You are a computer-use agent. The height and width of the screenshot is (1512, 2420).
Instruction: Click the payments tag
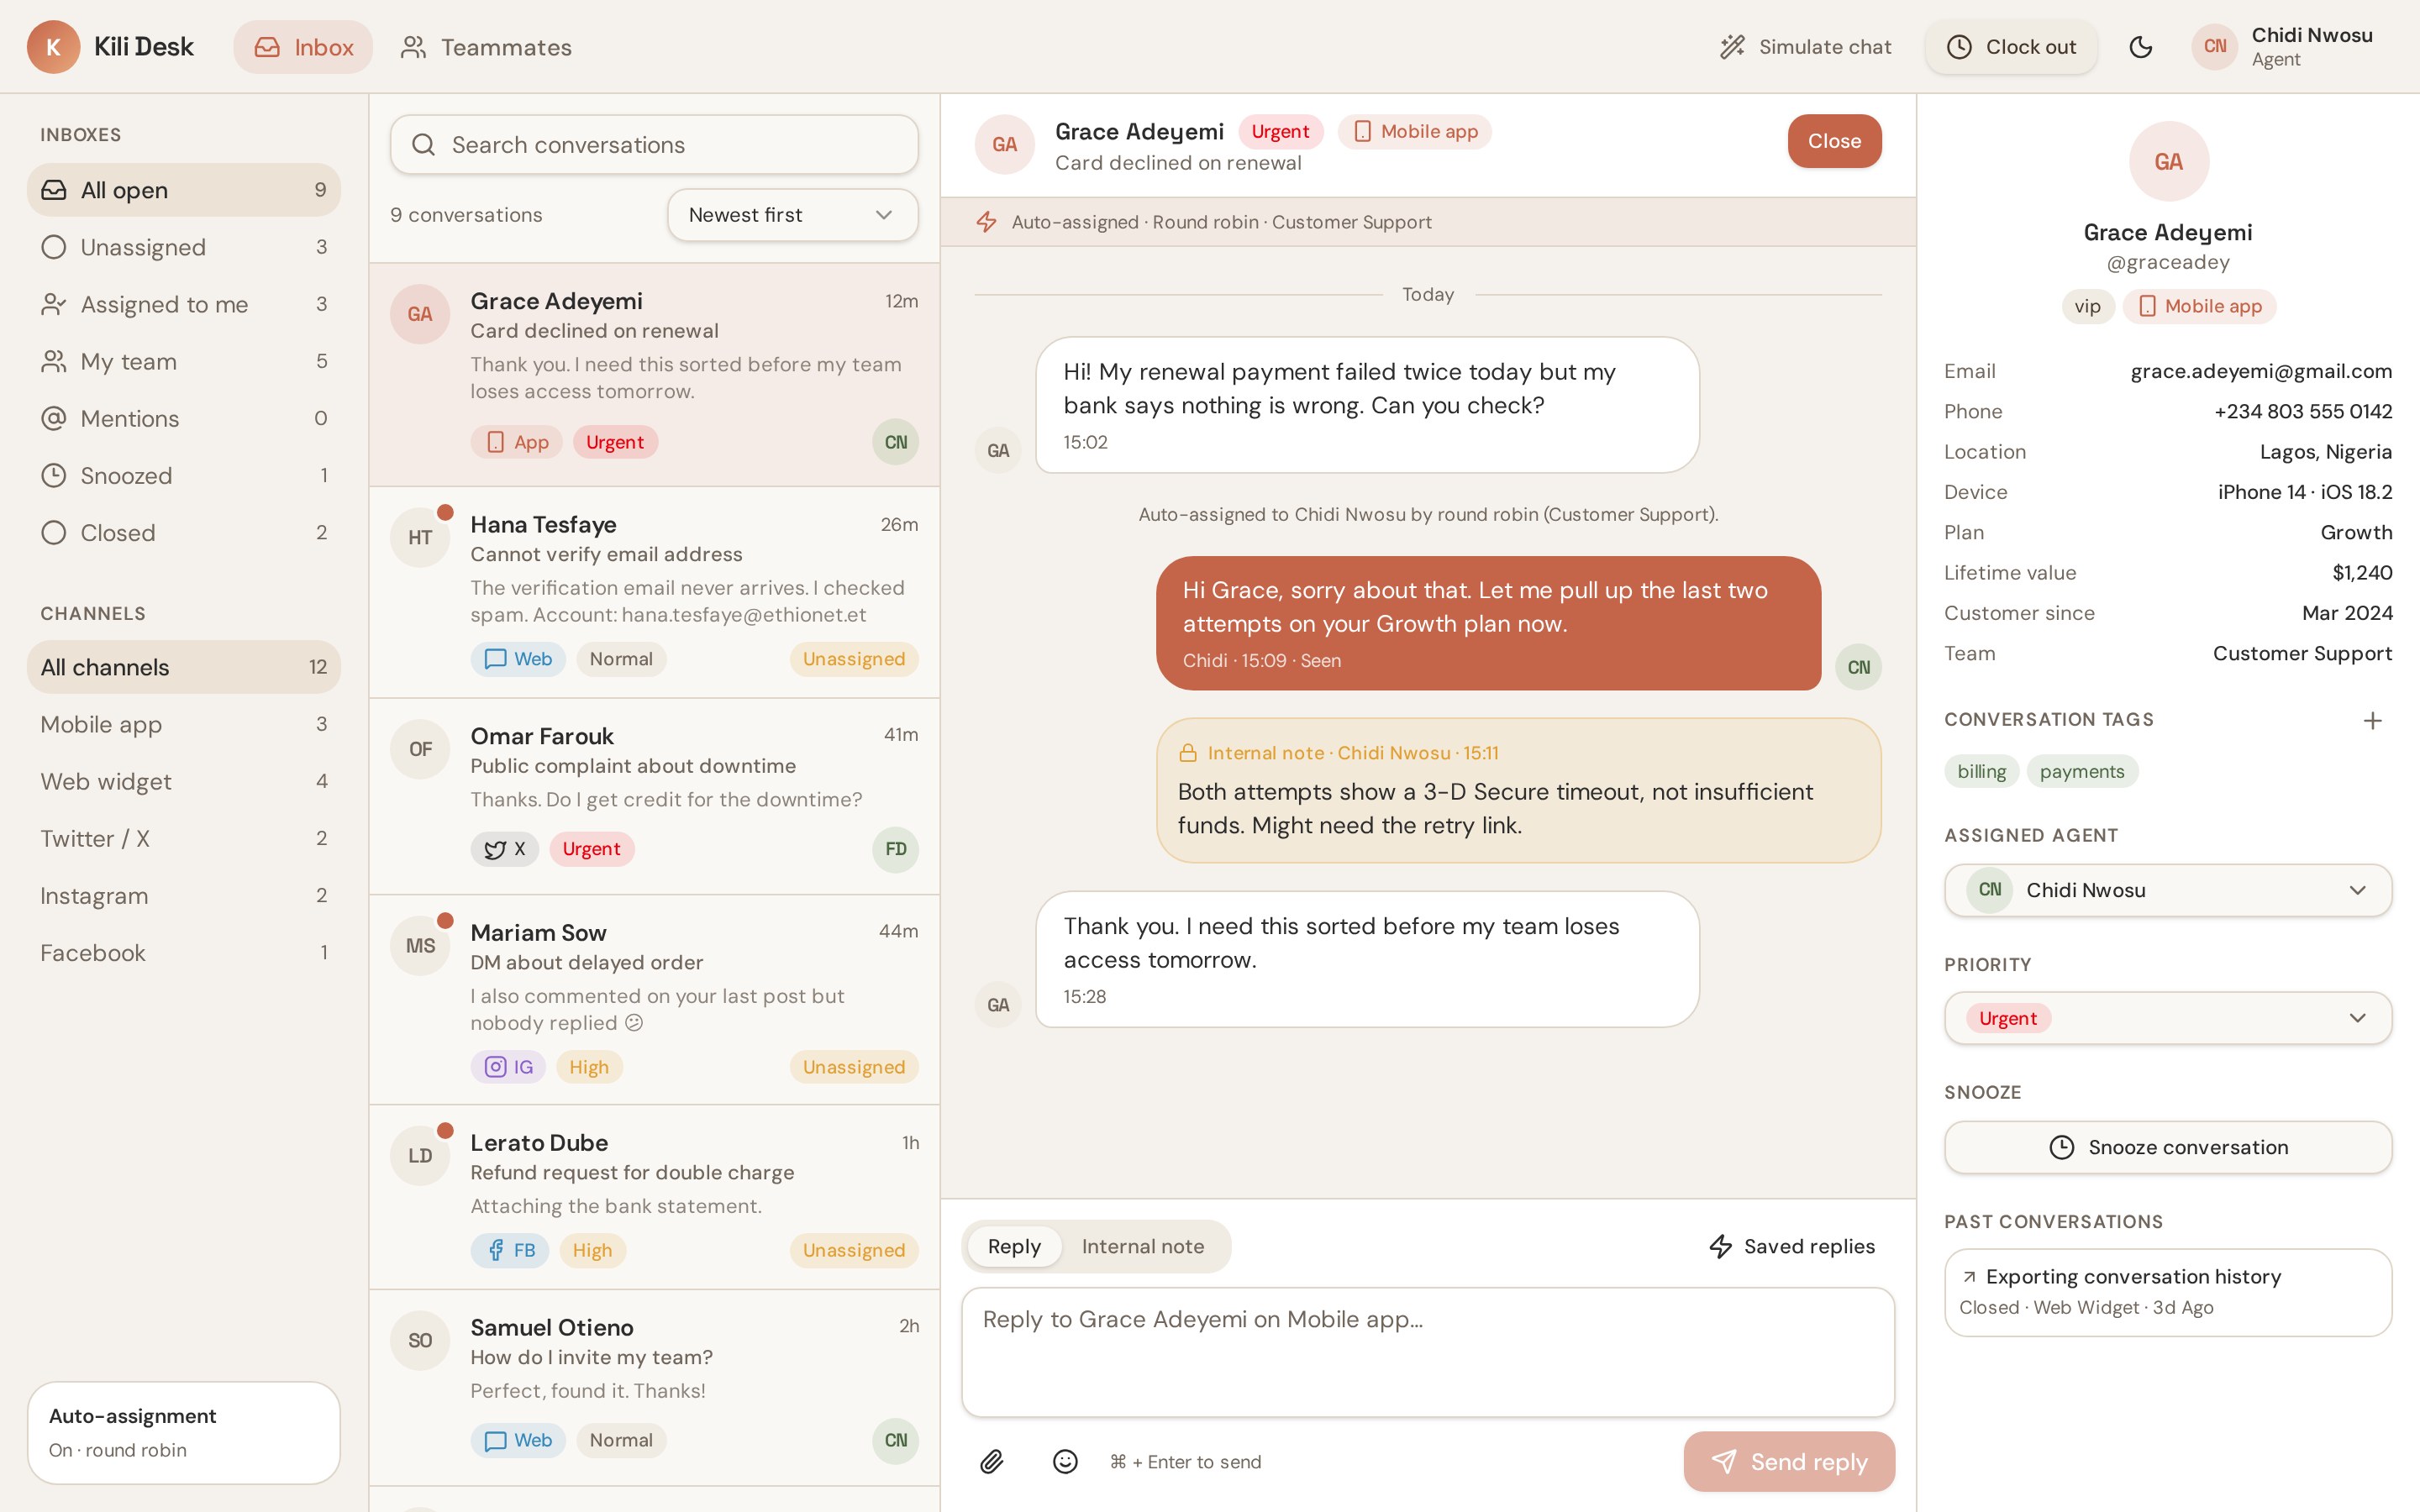click(x=2082, y=771)
